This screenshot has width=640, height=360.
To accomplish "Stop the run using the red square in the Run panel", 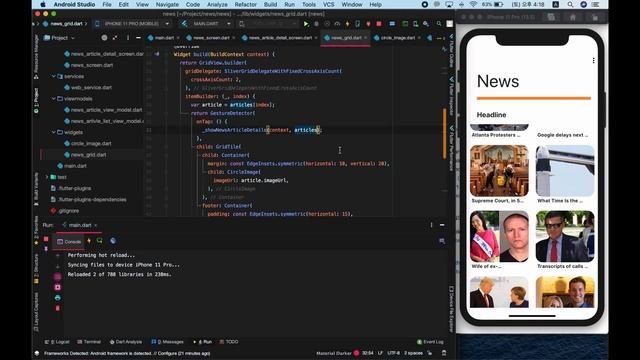I will tap(46, 239).
